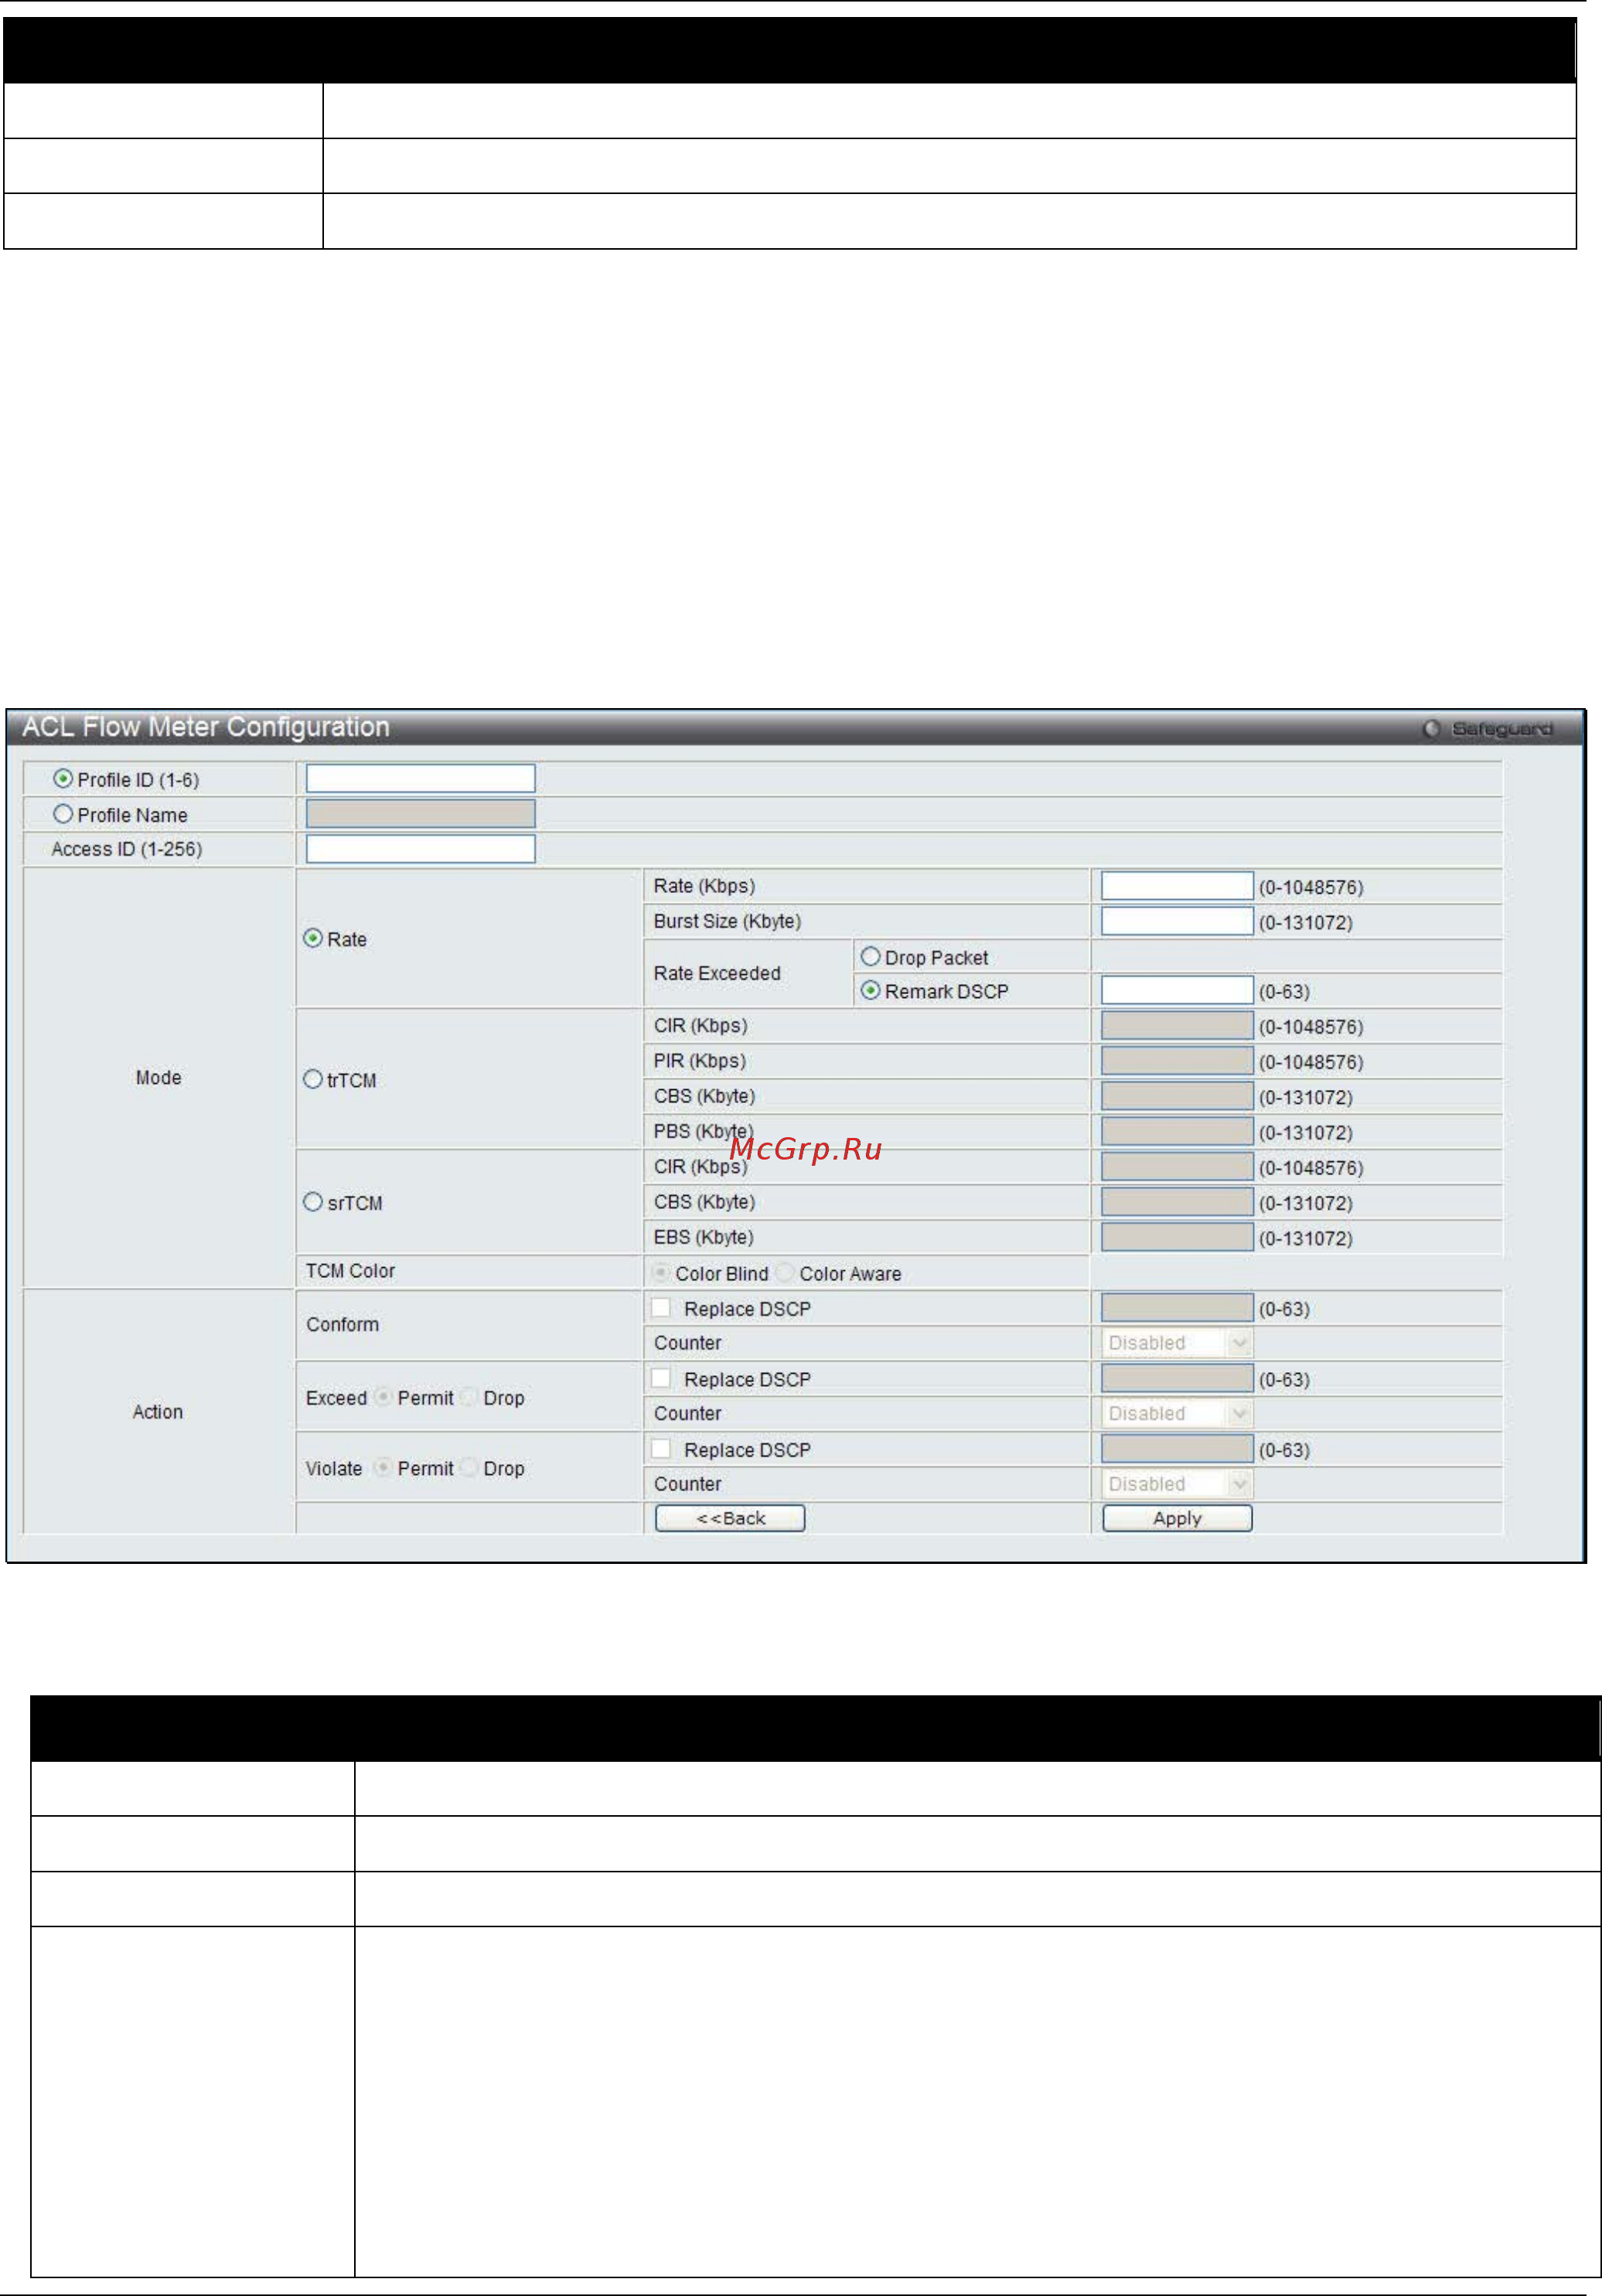The image size is (1602, 2296).
Task: Select the Profile ID (1-6) radio button
Action: point(63,778)
